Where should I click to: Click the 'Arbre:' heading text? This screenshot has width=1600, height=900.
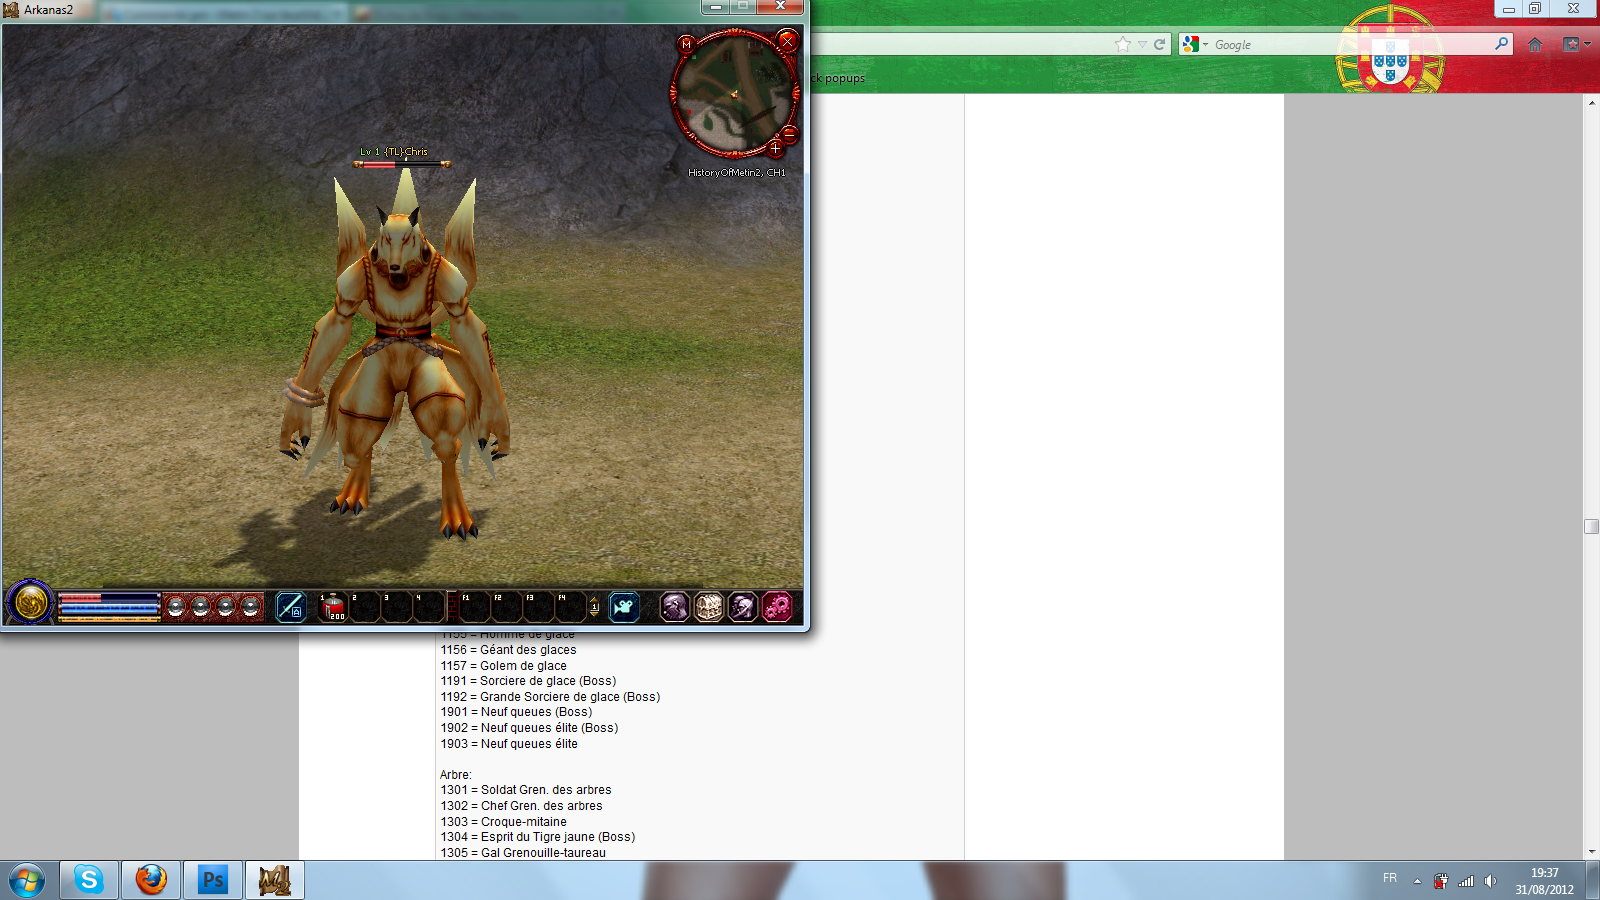pyautogui.click(x=456, y=775)
